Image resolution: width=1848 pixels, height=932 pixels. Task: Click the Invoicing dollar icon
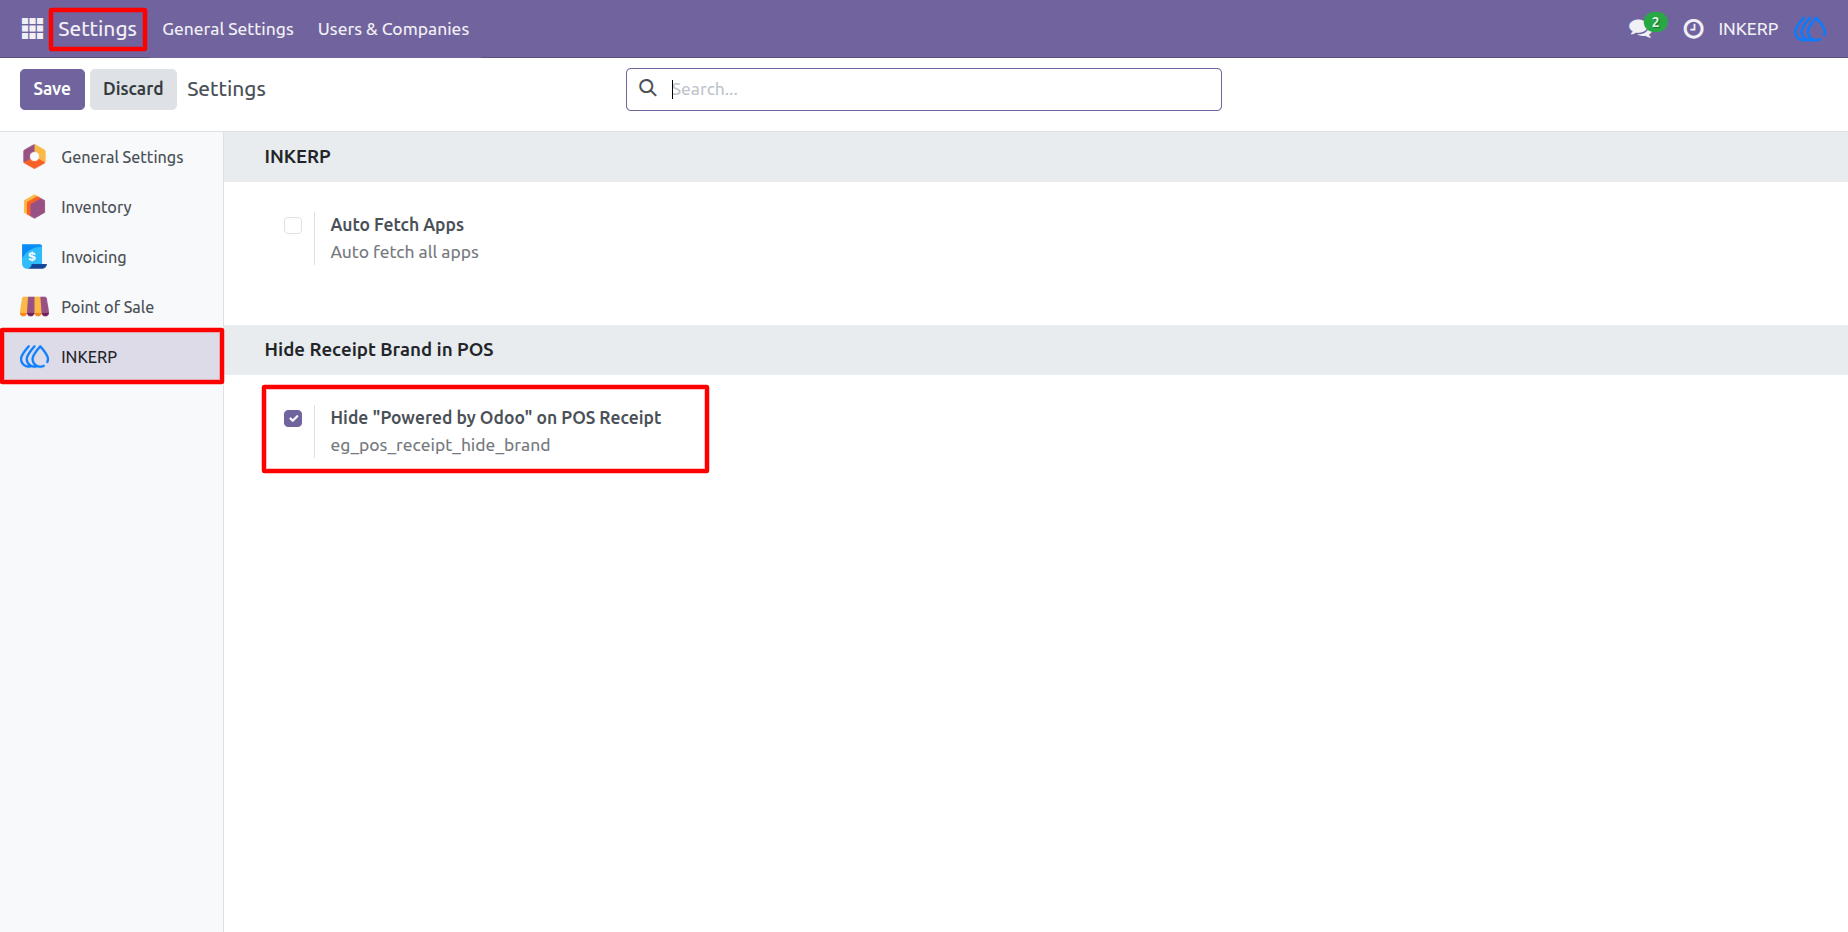point(35,257)
